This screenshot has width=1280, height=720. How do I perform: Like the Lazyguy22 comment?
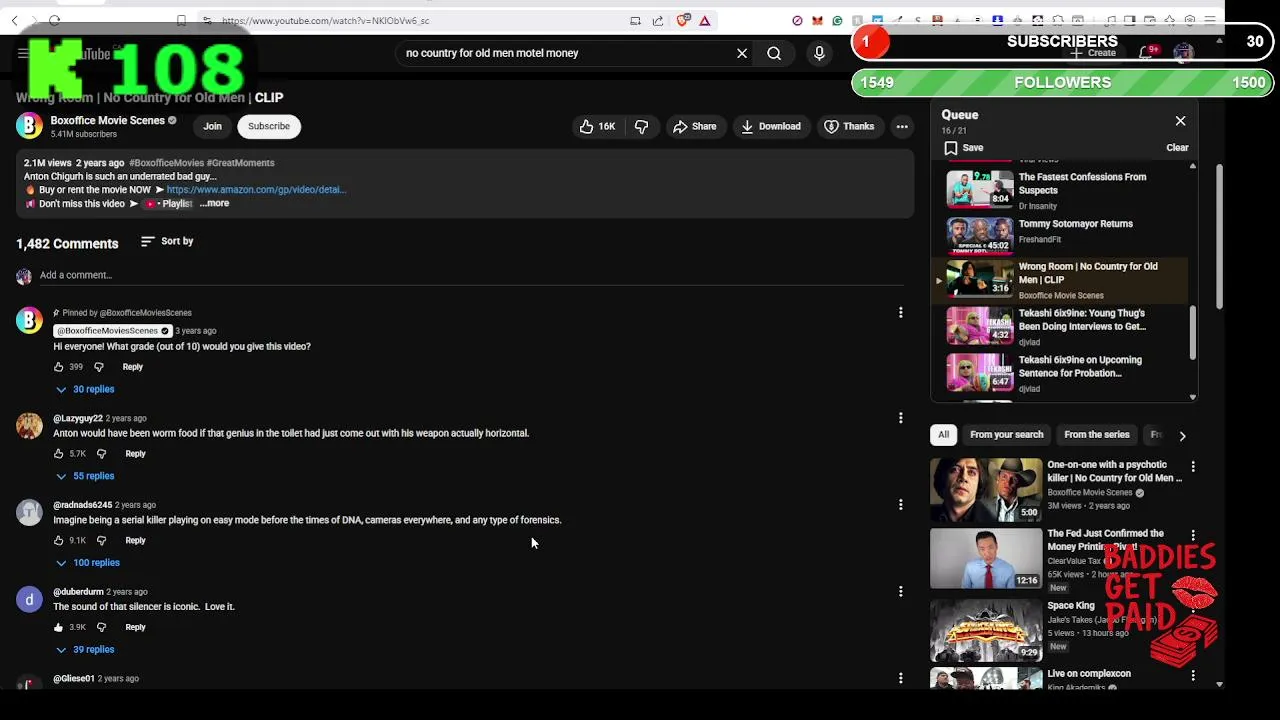point(59,454)
